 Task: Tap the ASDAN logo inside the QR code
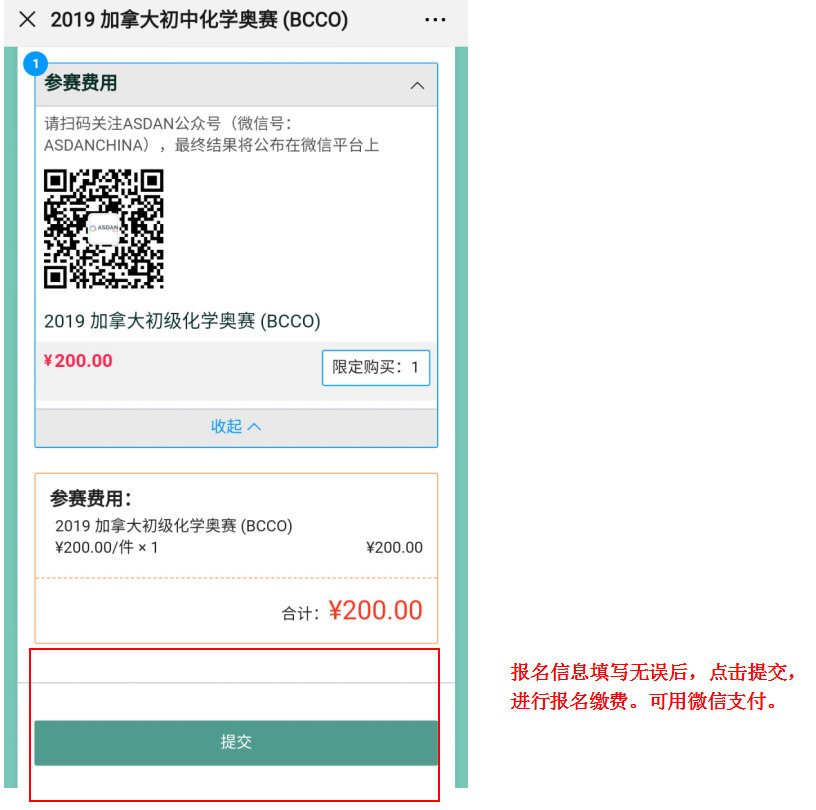tap(104, 228)
